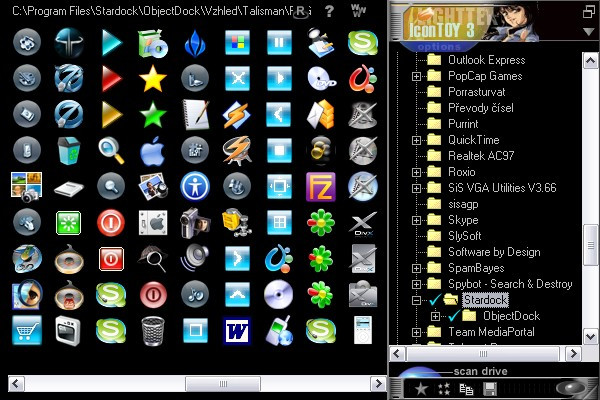Pick the round red power button icon

[x=111, y=223]
